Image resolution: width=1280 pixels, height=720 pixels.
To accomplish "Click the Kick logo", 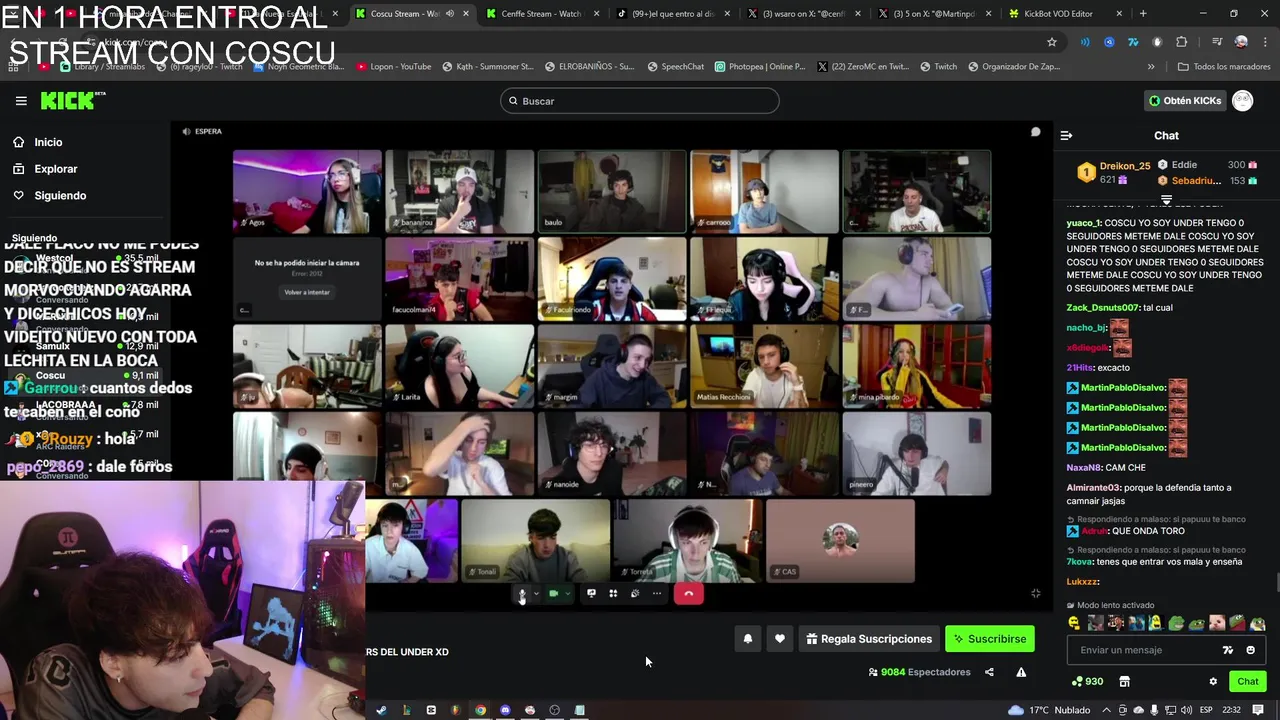I will point(72,101).
